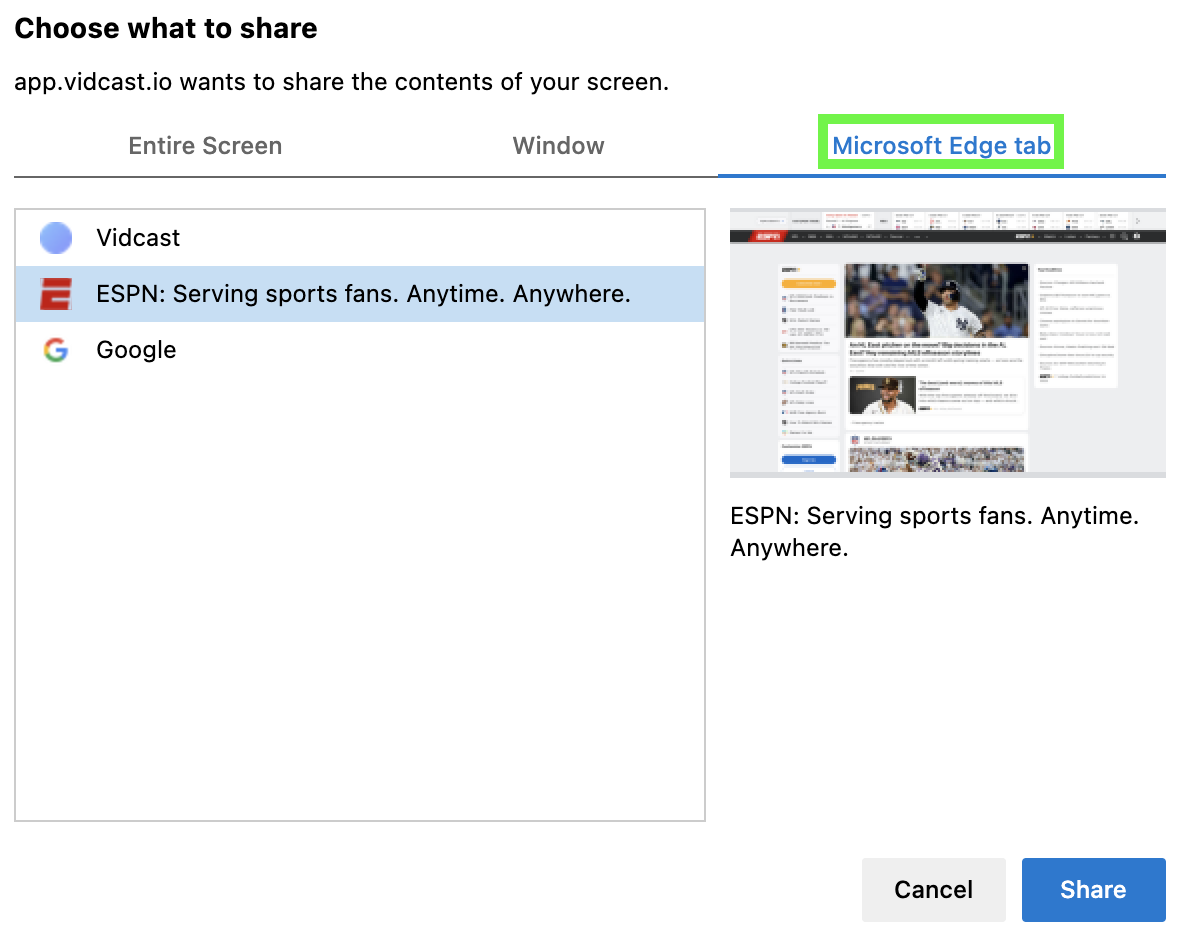Click the ESPN caption below the preview

click(x=934, y=532)
